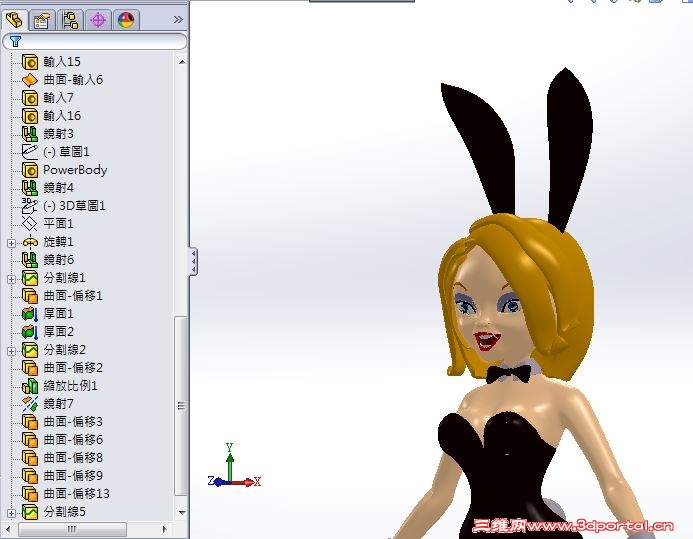Open the DimXpertManager tab

(98, 20)
